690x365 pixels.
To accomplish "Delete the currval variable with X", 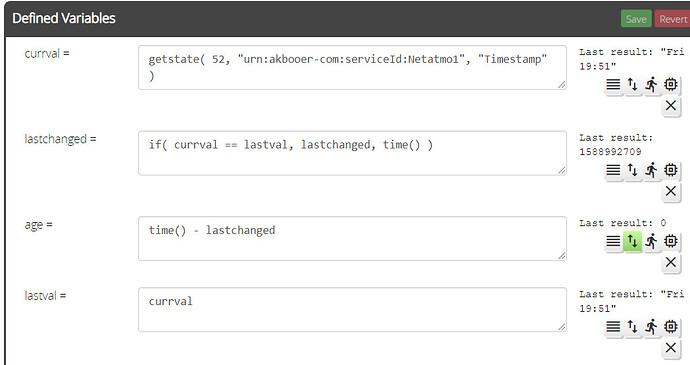I will click(671, 106).
